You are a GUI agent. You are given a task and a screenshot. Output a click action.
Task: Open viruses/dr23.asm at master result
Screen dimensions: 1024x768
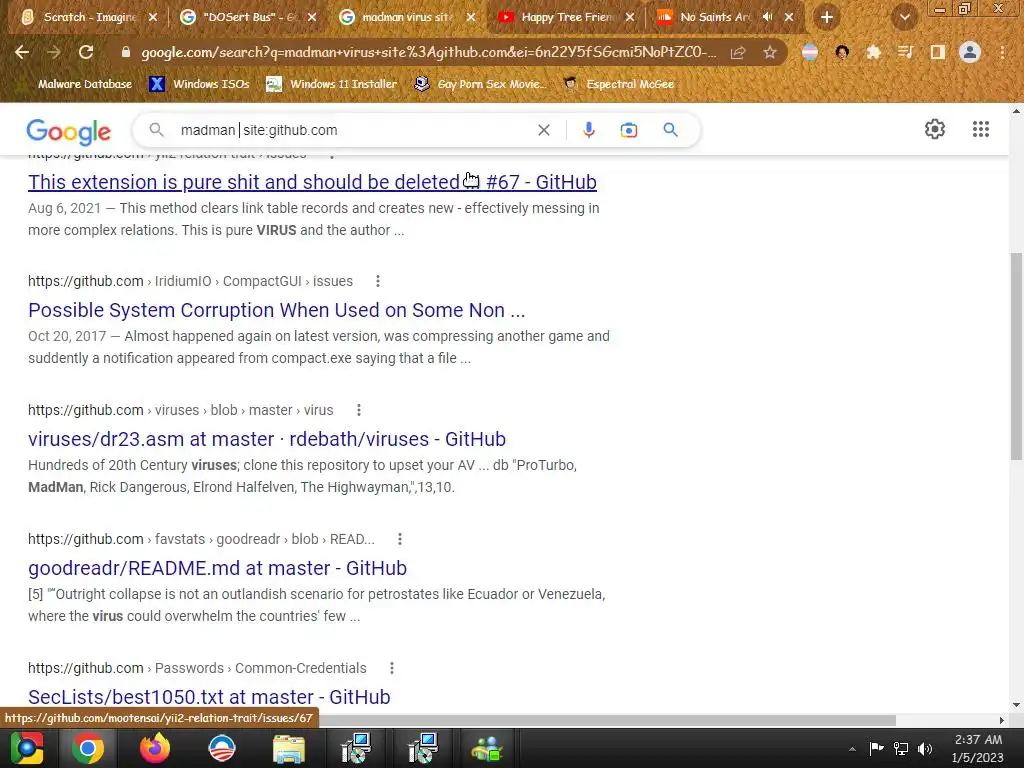(267, 439)
